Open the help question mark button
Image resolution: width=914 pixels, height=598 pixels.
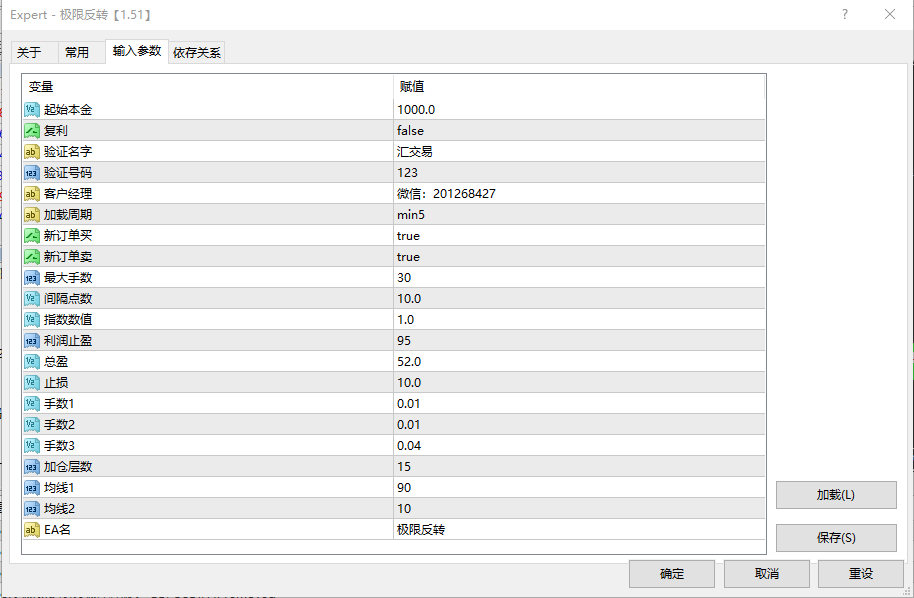(845, 15)
